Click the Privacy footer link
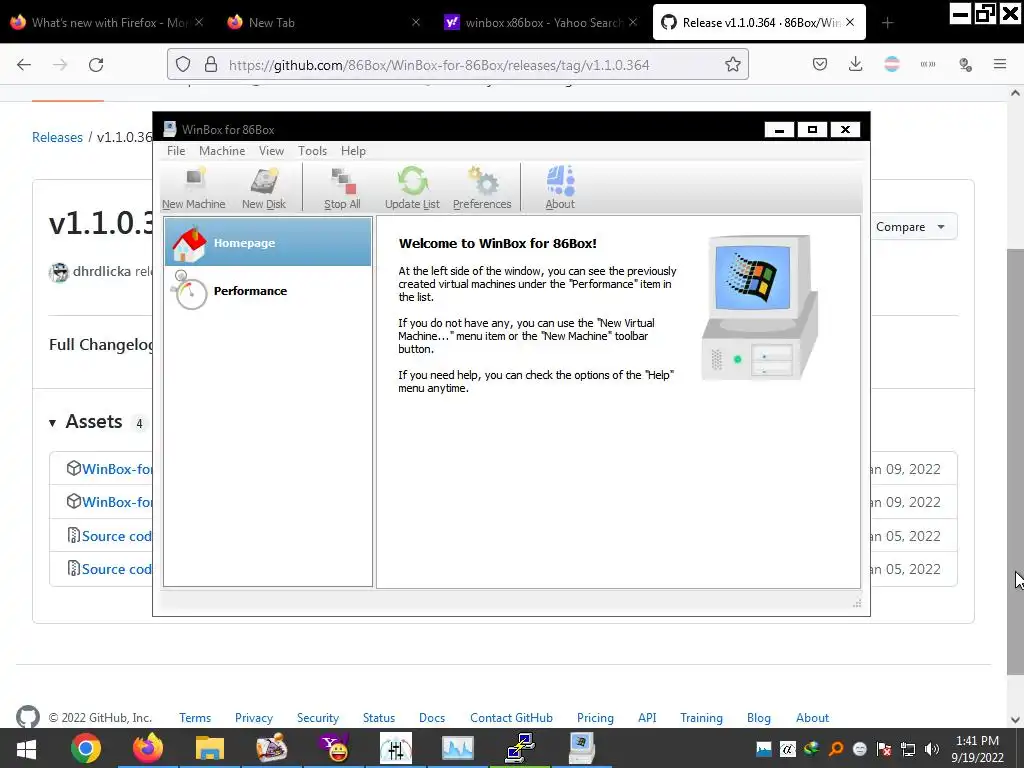This screenshot has width=1024, height=768. [x=254, y=718]
